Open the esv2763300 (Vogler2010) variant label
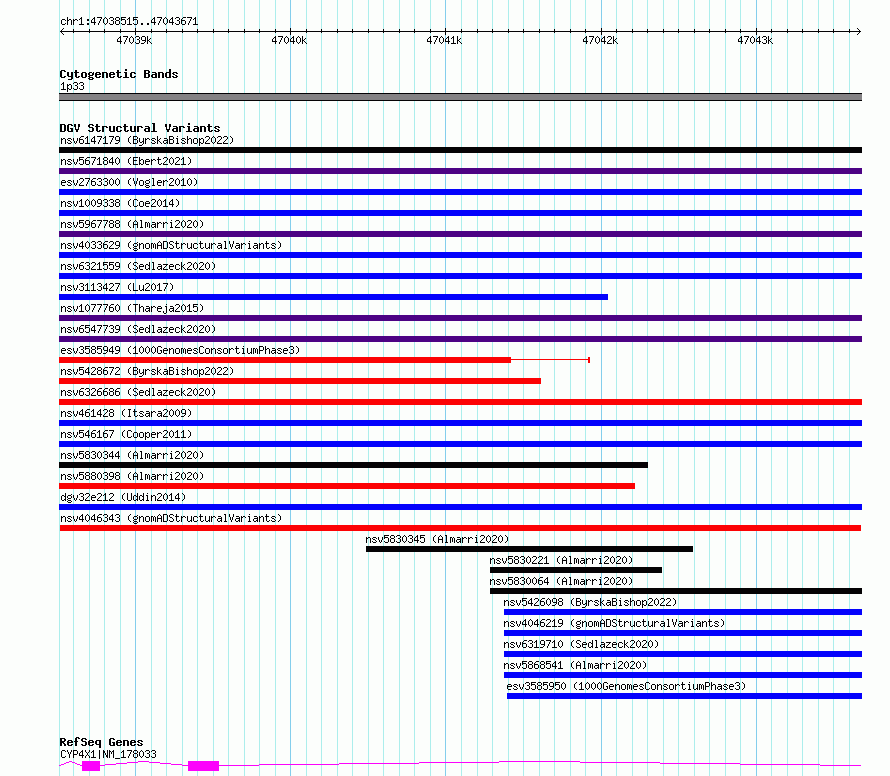 click(x=129, y=182)
